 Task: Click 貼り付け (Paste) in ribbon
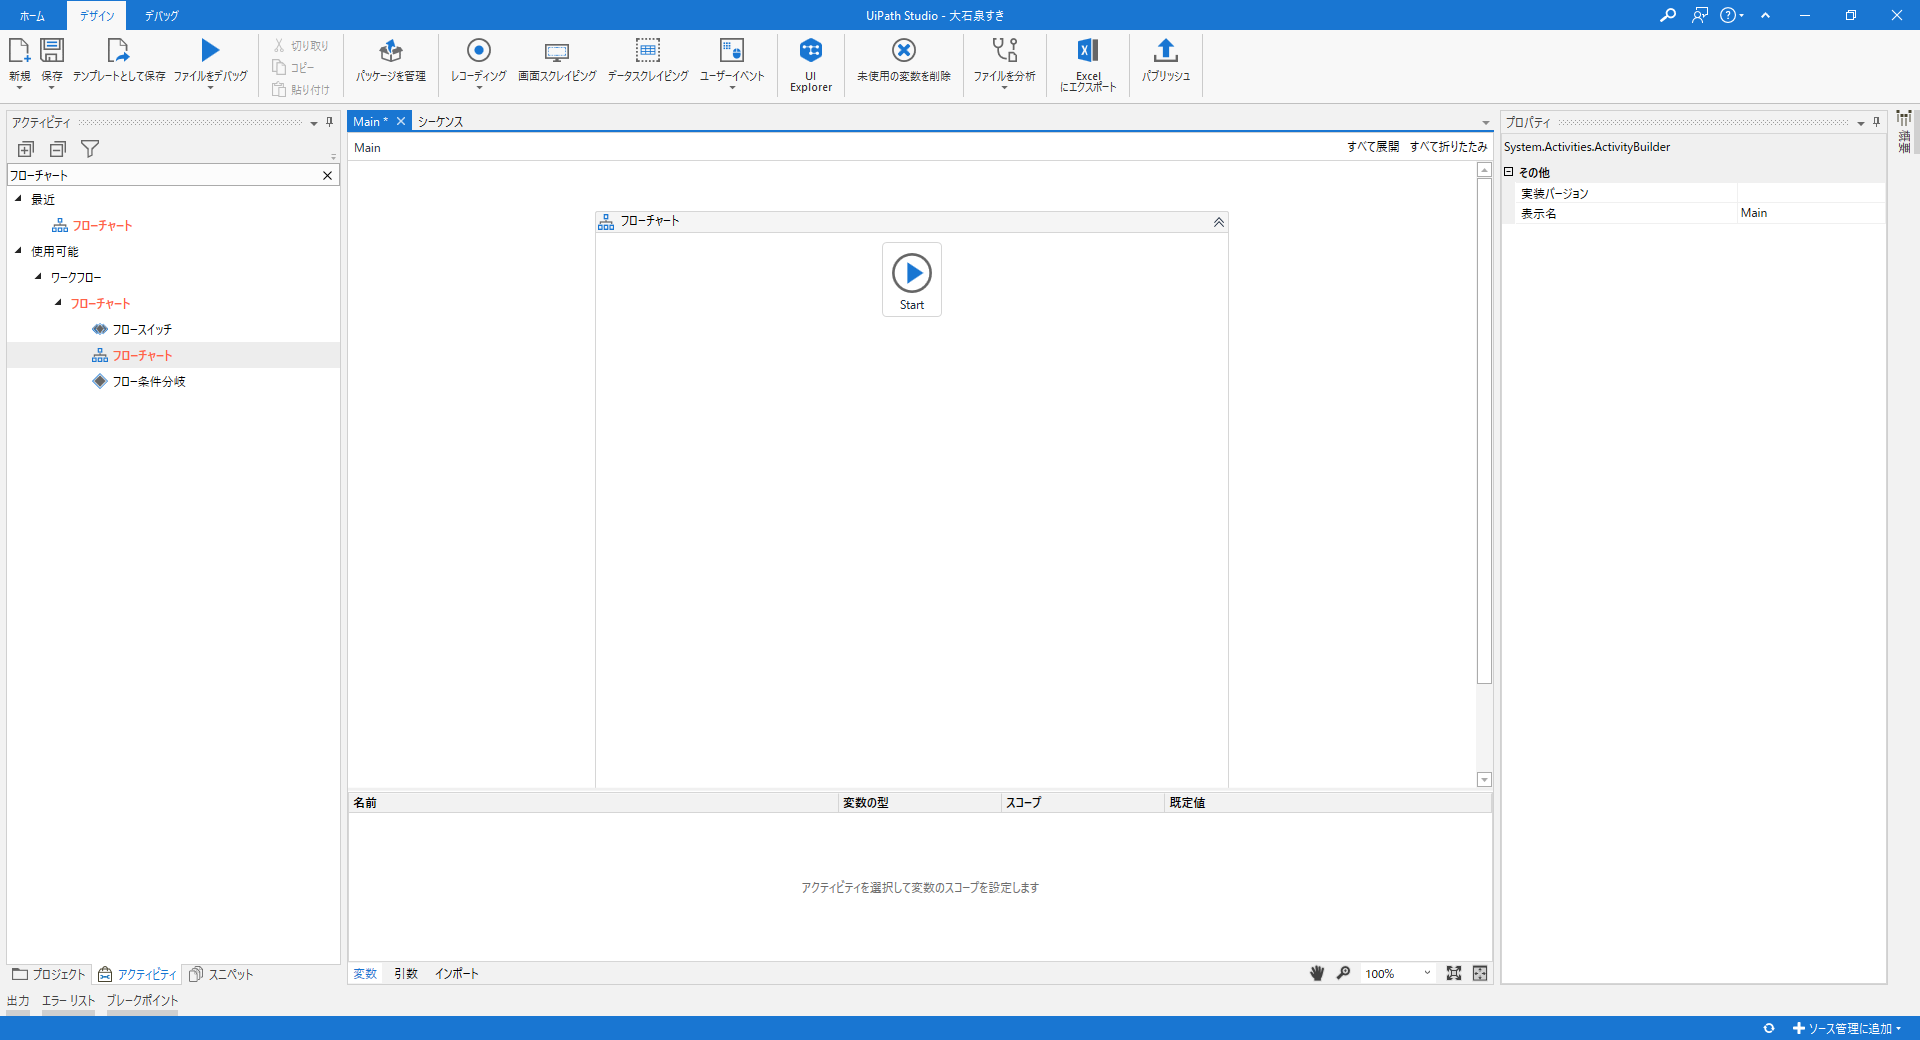click(x=301, y=90)
